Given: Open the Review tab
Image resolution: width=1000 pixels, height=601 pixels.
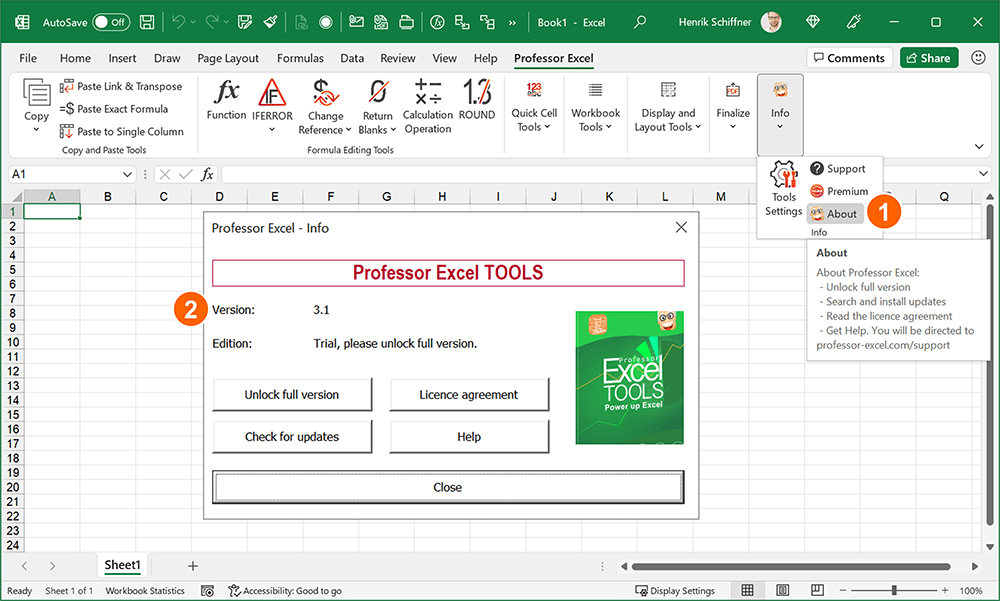Looking at the screenshot, I should pyautogui.click(x=397, y=58).
